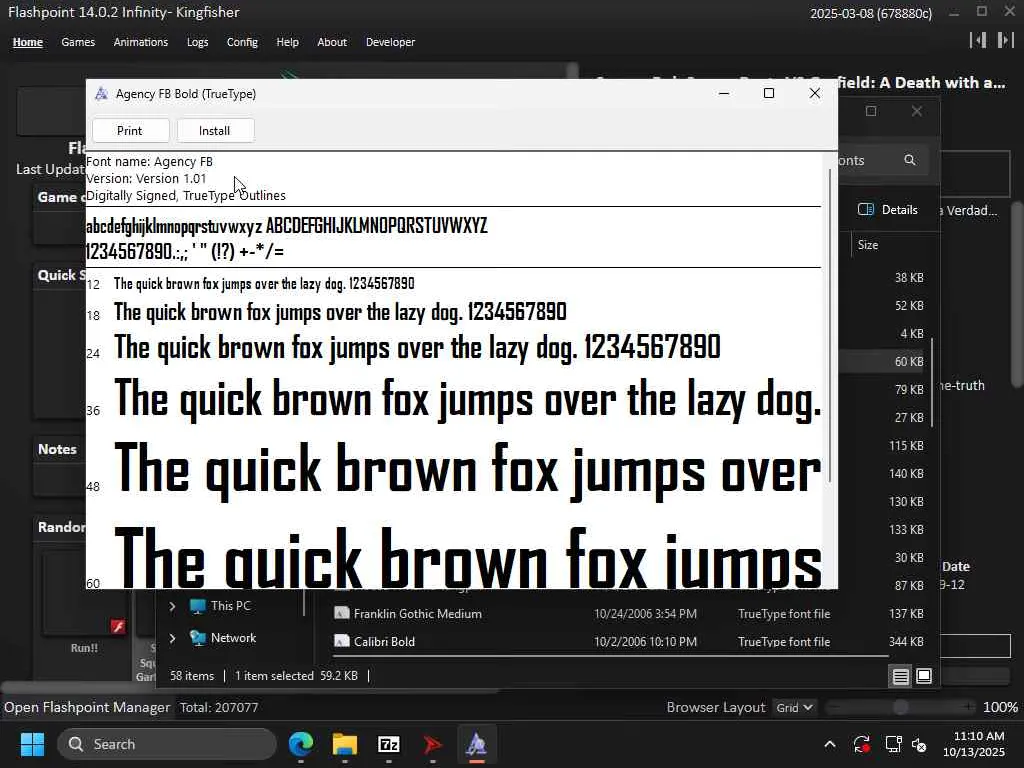This screenshot has width=1024, height=768.
Task: Click the font viewer vertical scrollbar
Action: [830, 325]
